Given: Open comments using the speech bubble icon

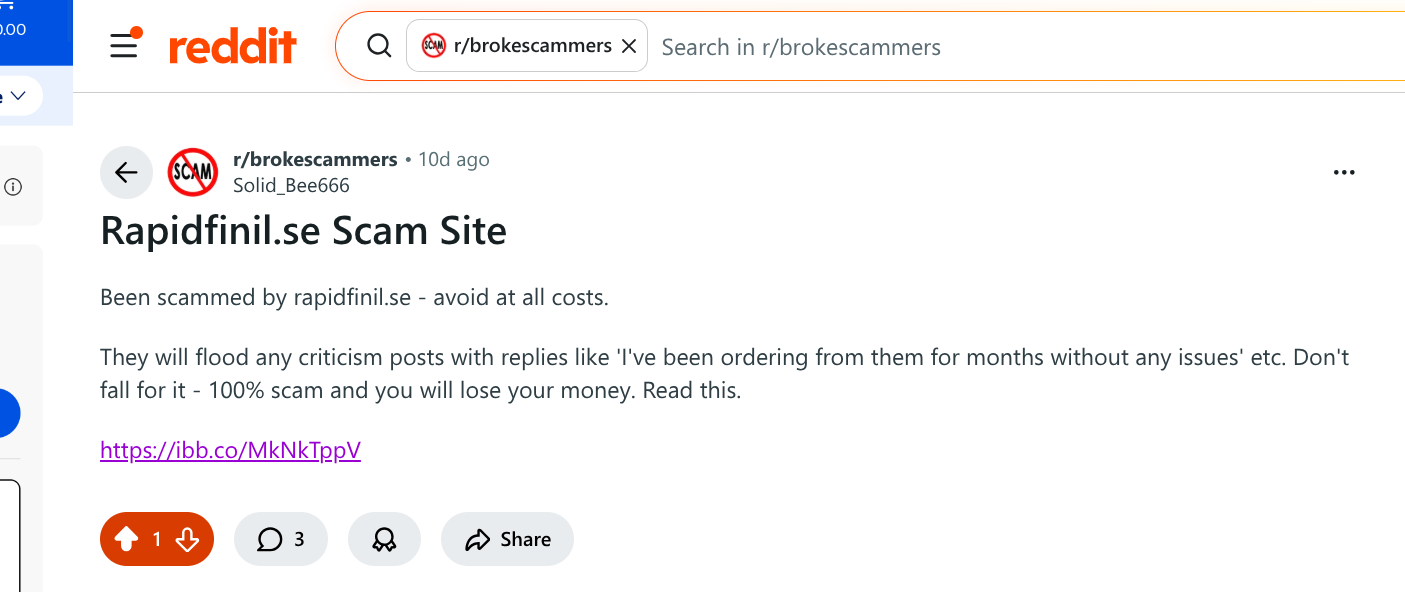Looking at the screenshot, I should 270,539.
